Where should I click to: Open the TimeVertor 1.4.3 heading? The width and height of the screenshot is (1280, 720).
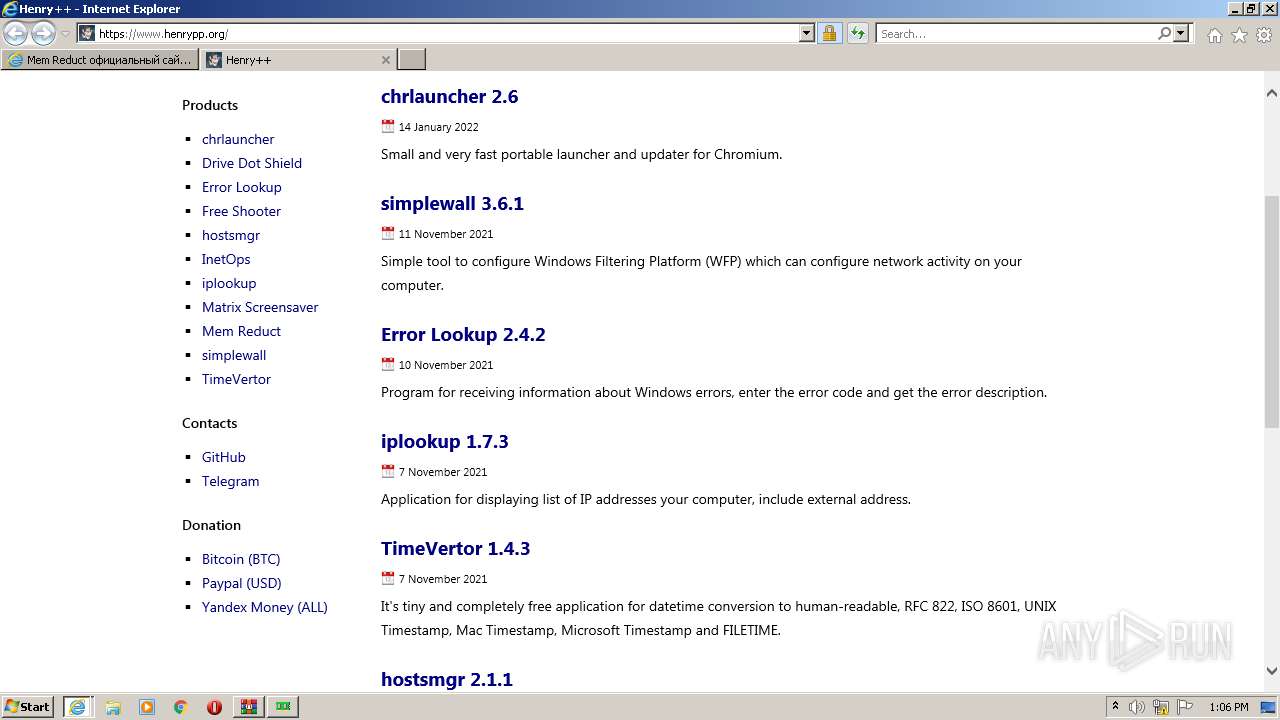(x=455, y=549)
